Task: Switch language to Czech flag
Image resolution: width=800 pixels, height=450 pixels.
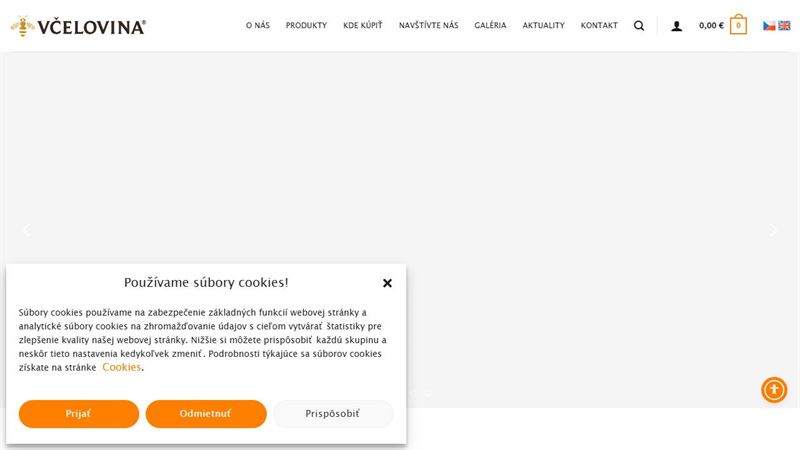Action: click(x=769, y=26)
